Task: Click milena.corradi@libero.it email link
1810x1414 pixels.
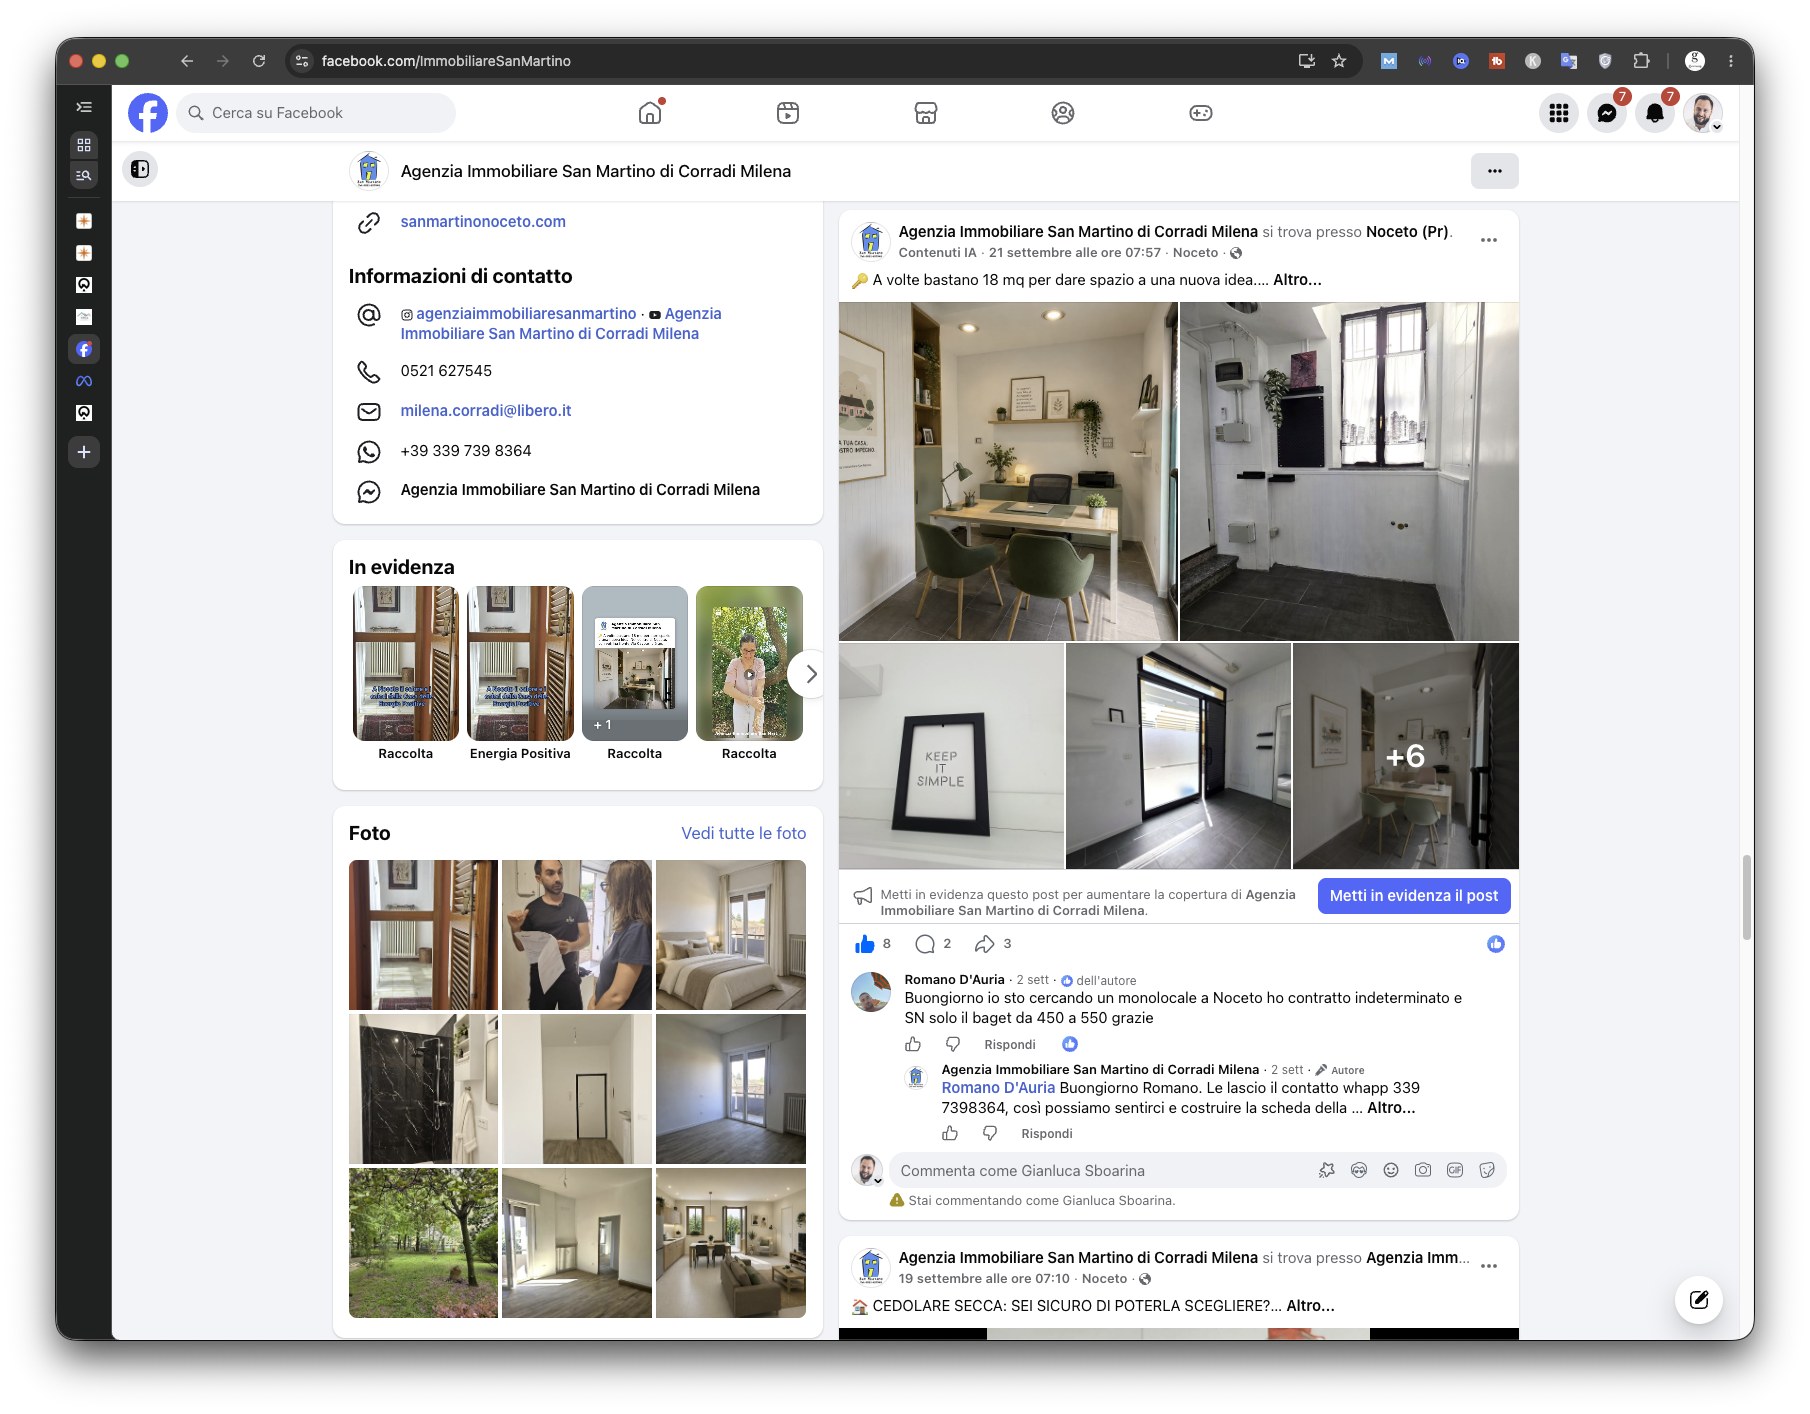Action: [x=486, y=411]
